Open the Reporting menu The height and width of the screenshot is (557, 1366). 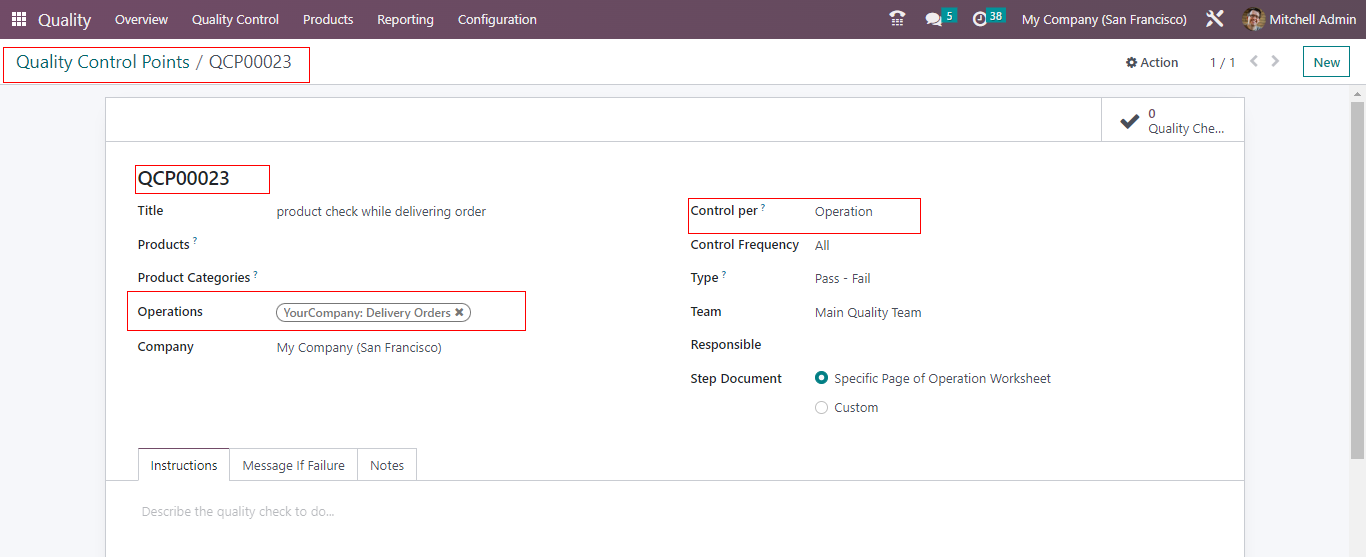(405, 19)
